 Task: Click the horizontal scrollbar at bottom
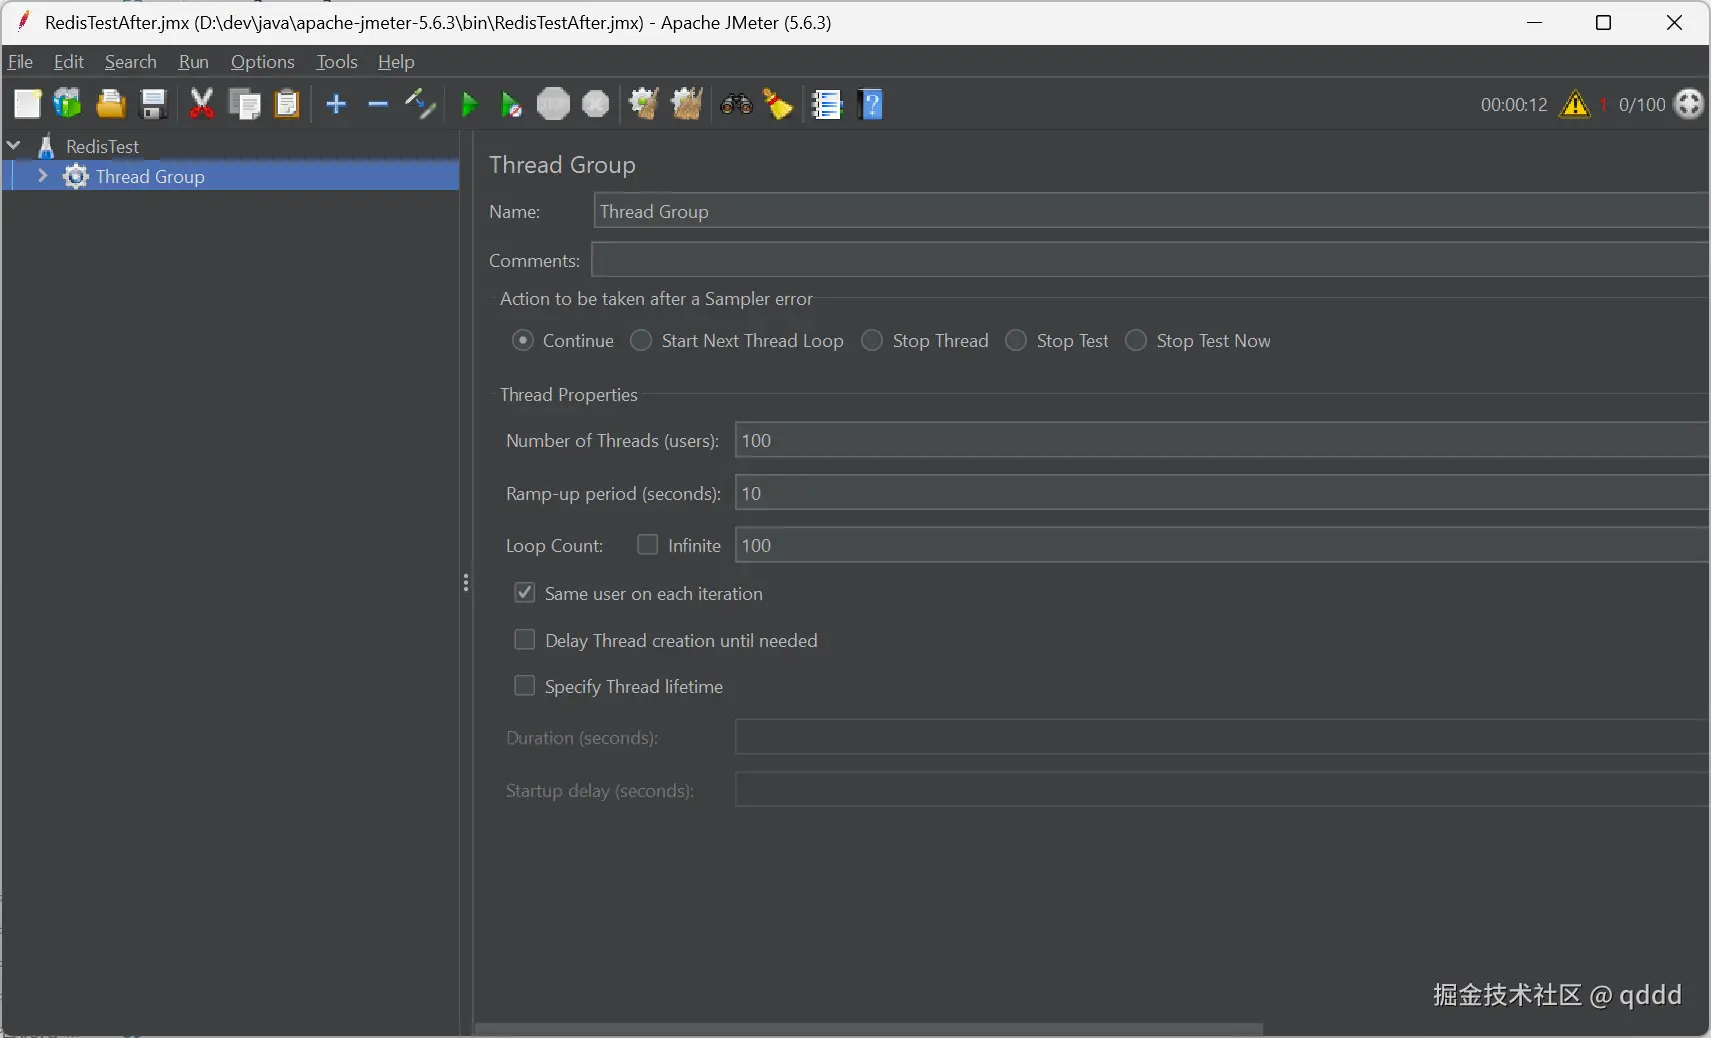pos(868,1029)
